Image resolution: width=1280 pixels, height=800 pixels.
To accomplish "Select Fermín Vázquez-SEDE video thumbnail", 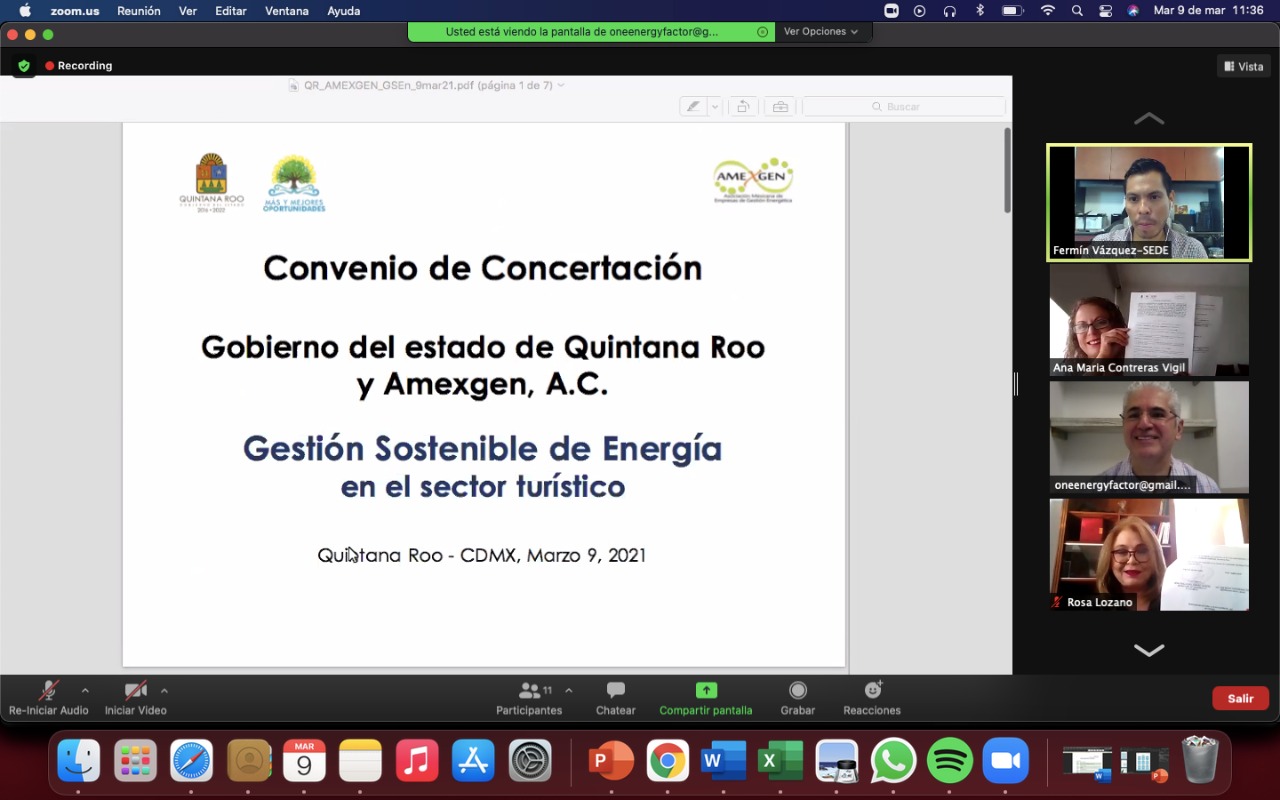I will tap(1149, 203).
